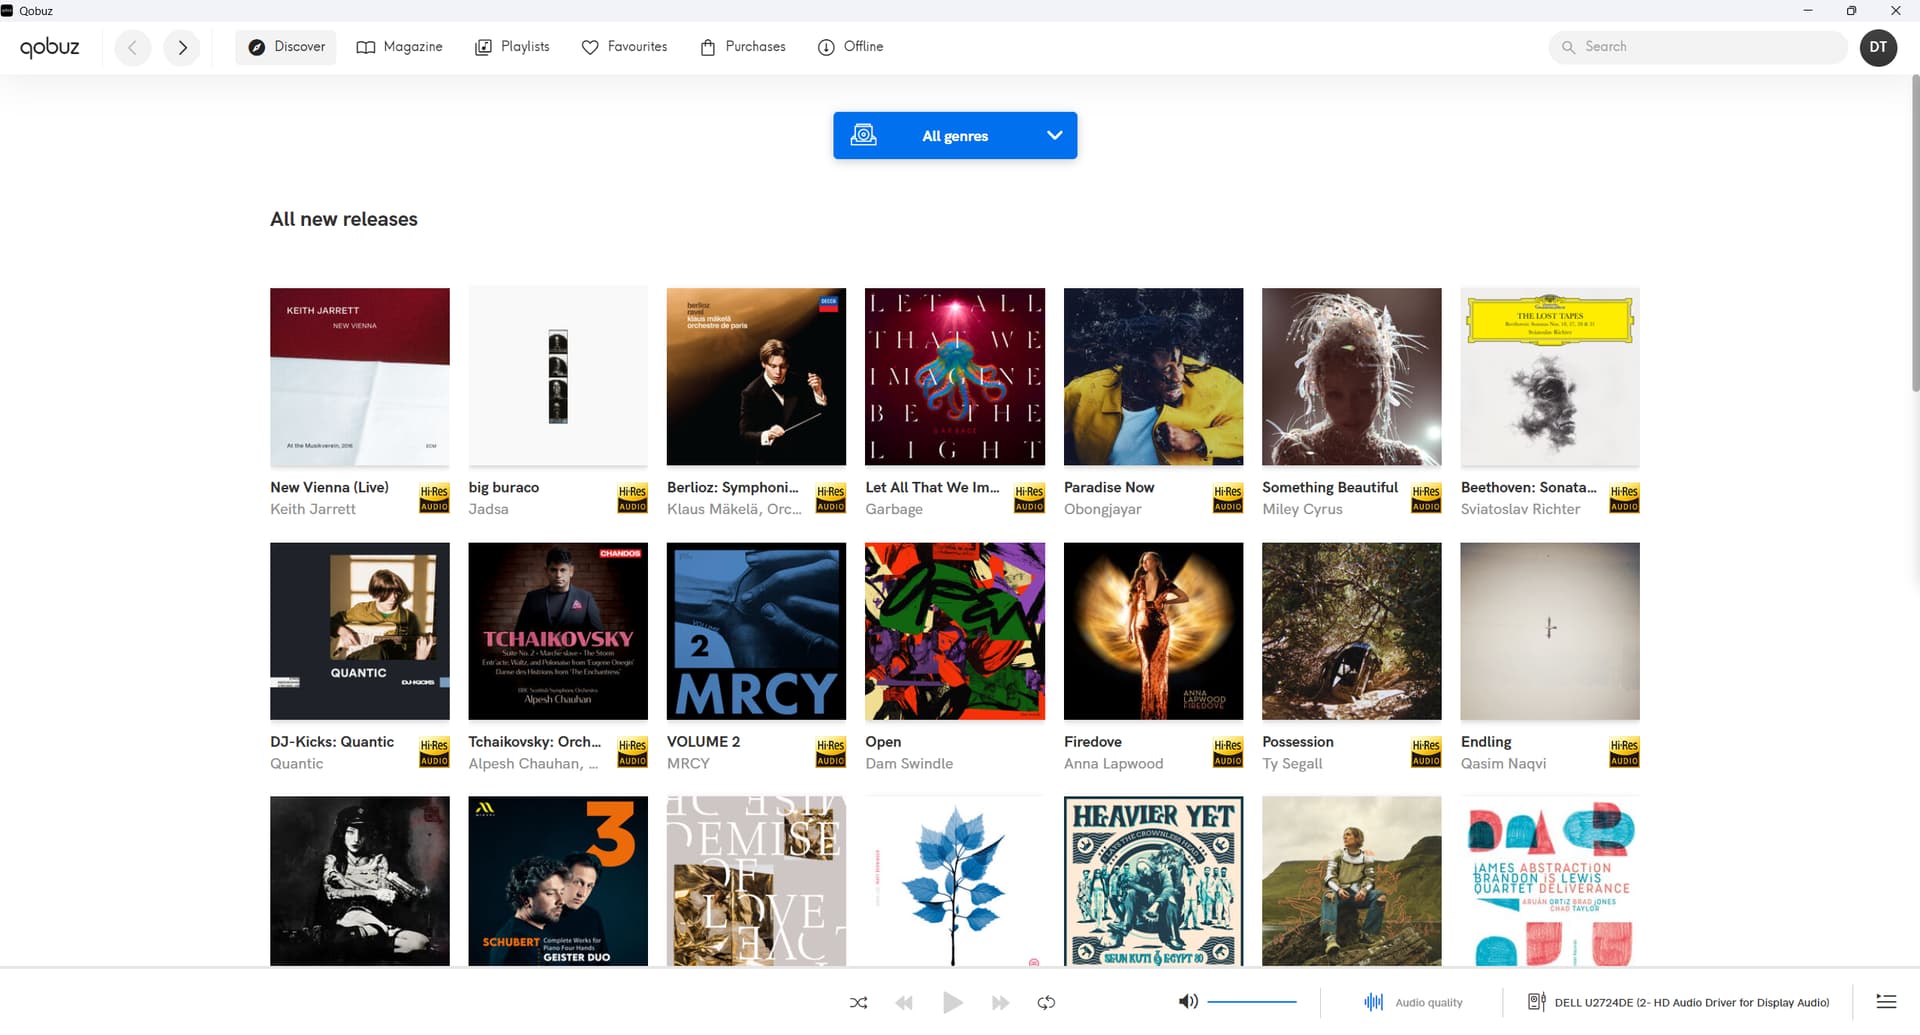Open Audio quality settings

(x=1413, y=1002)
